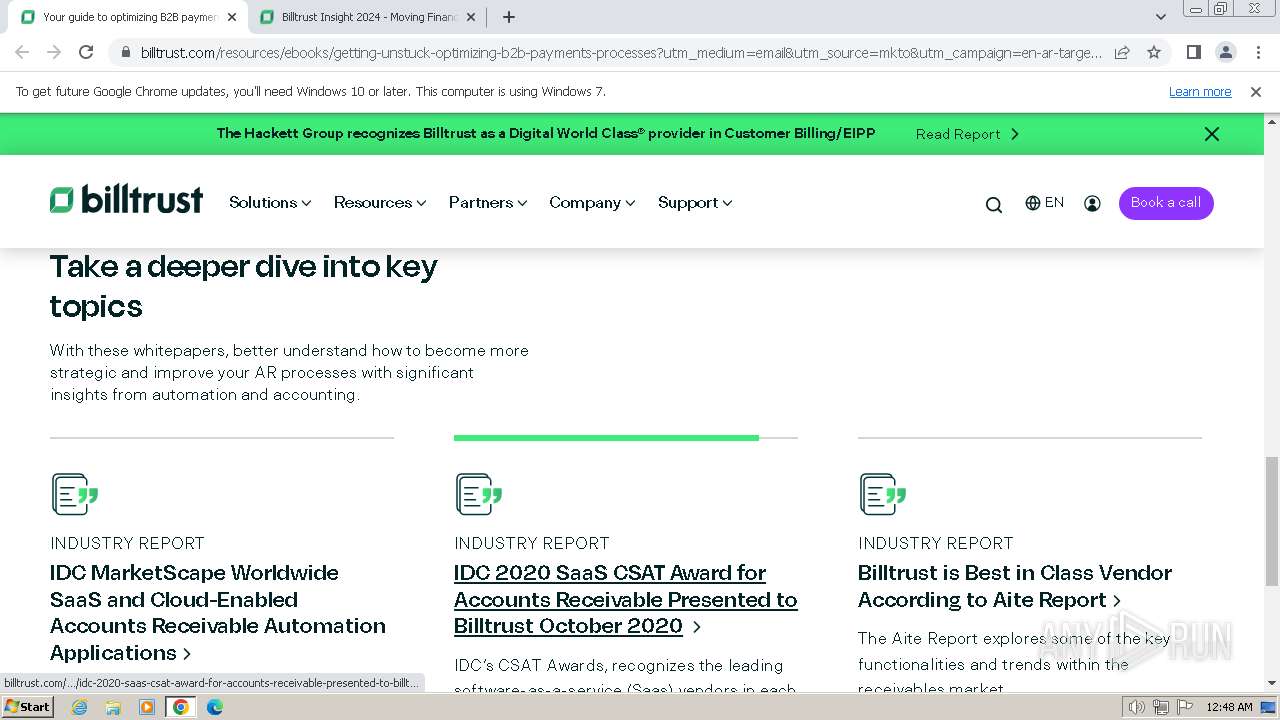This screenshot has width=1280, height=720.
Task: Click the Aite Report document icon
Action: (x=883, y=494)
